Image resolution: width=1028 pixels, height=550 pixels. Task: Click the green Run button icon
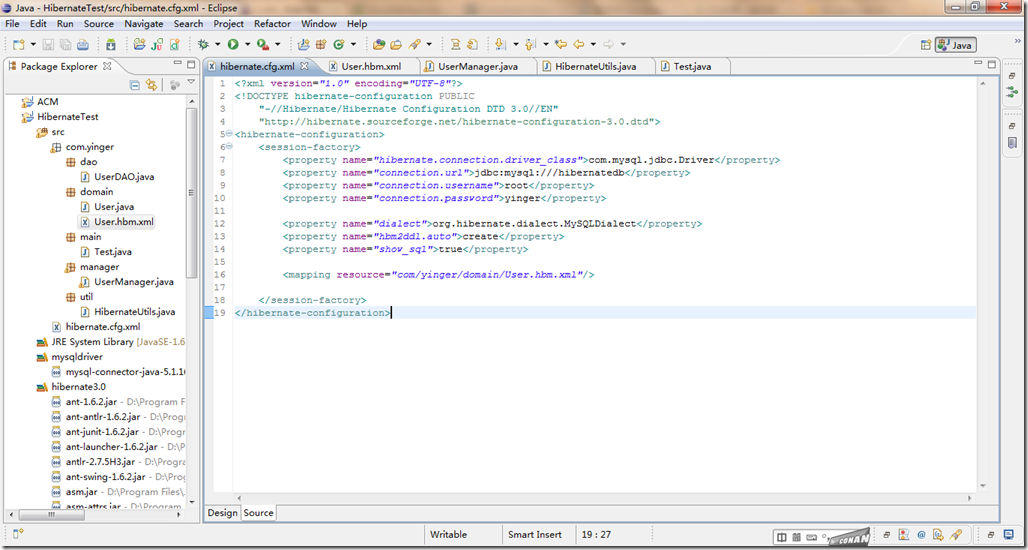(x=233, y=44)
